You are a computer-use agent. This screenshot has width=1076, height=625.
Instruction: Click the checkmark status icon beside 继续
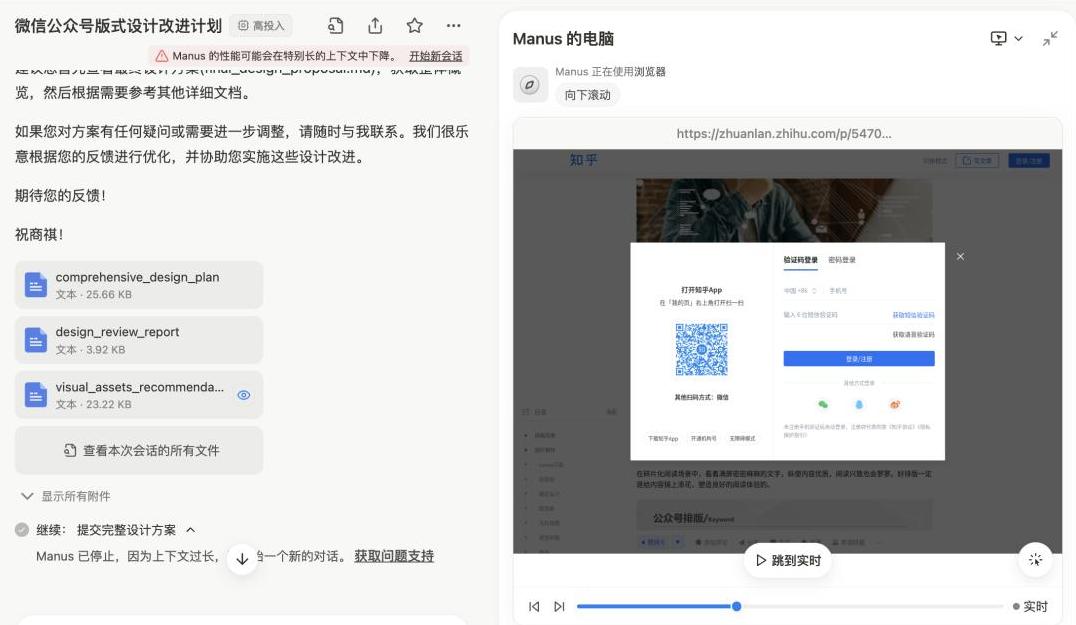(x=22, y=530)
